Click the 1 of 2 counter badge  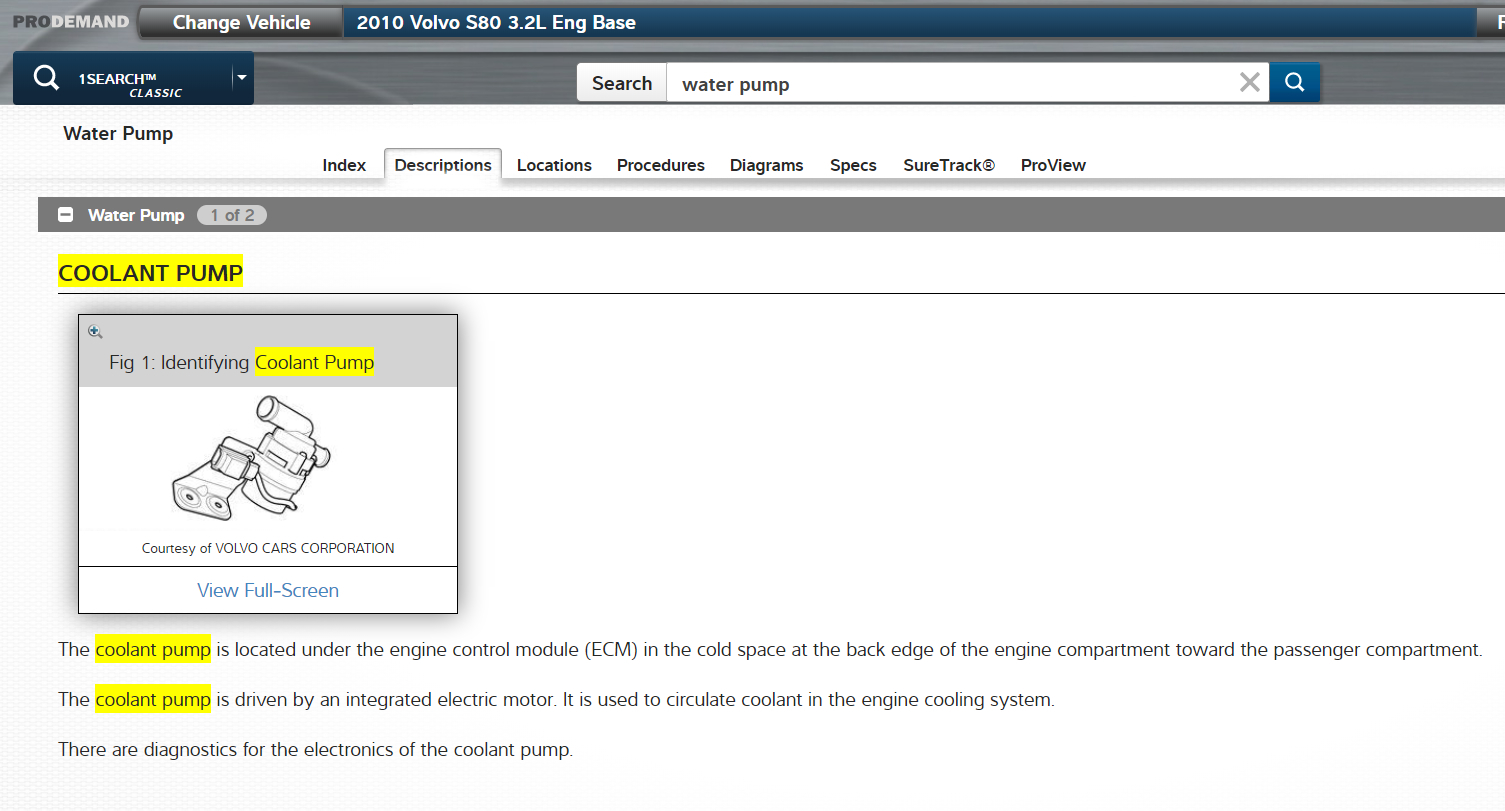(232, 215)
